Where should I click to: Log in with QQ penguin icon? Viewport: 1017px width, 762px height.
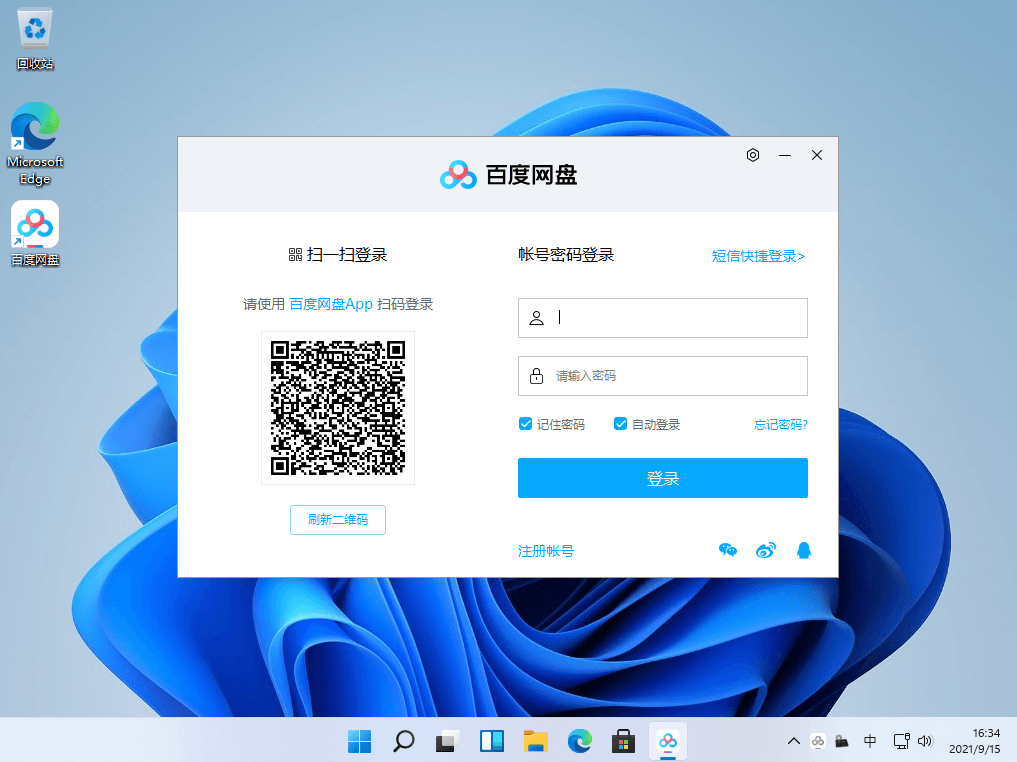[804, 551]
